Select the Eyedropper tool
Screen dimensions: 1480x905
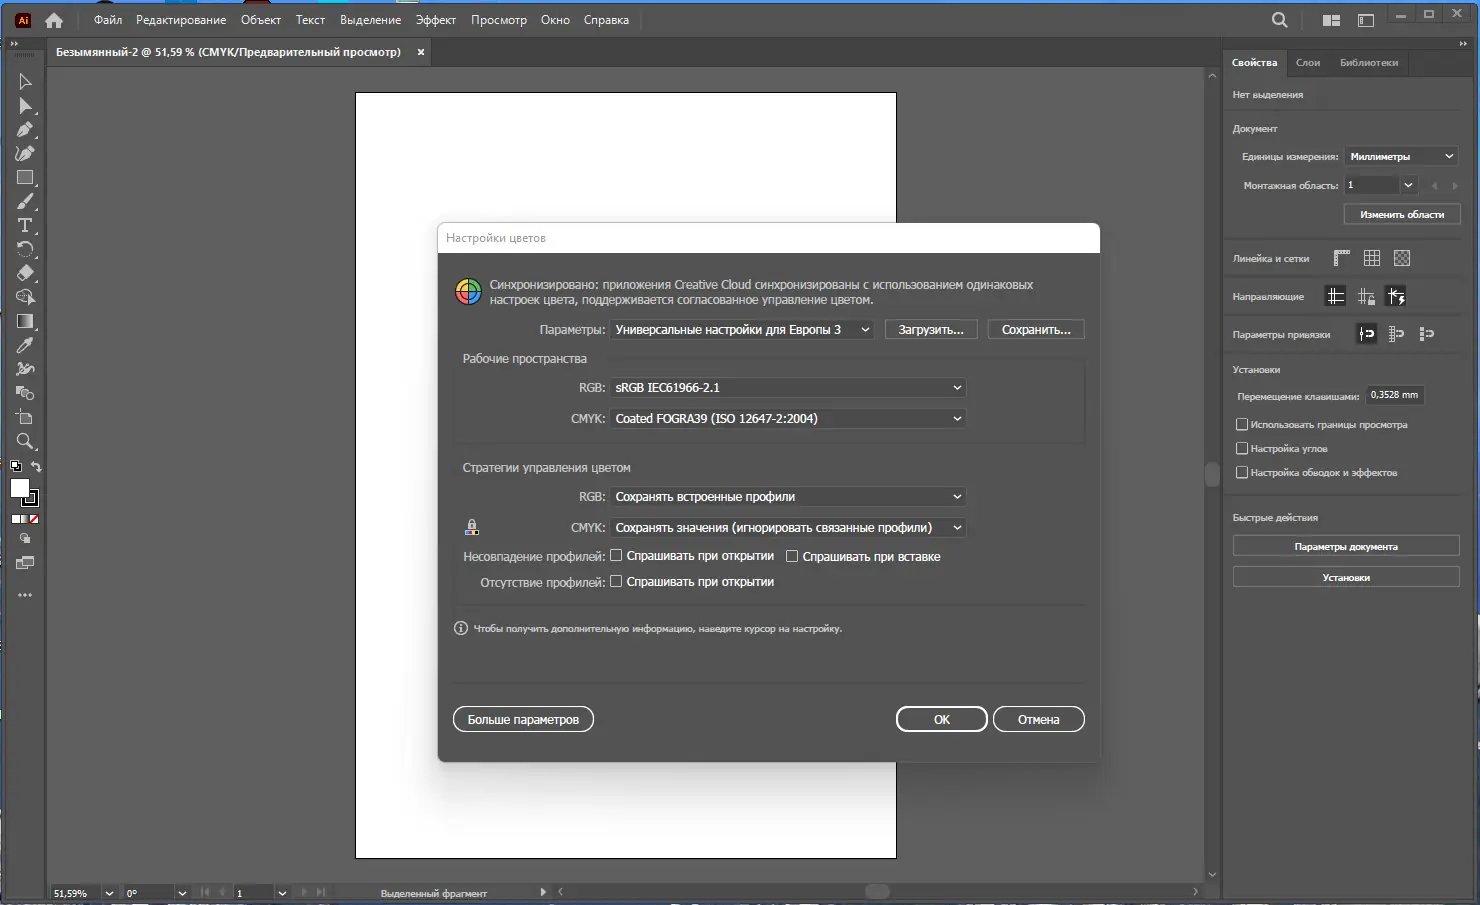click(x=25, y=345)
